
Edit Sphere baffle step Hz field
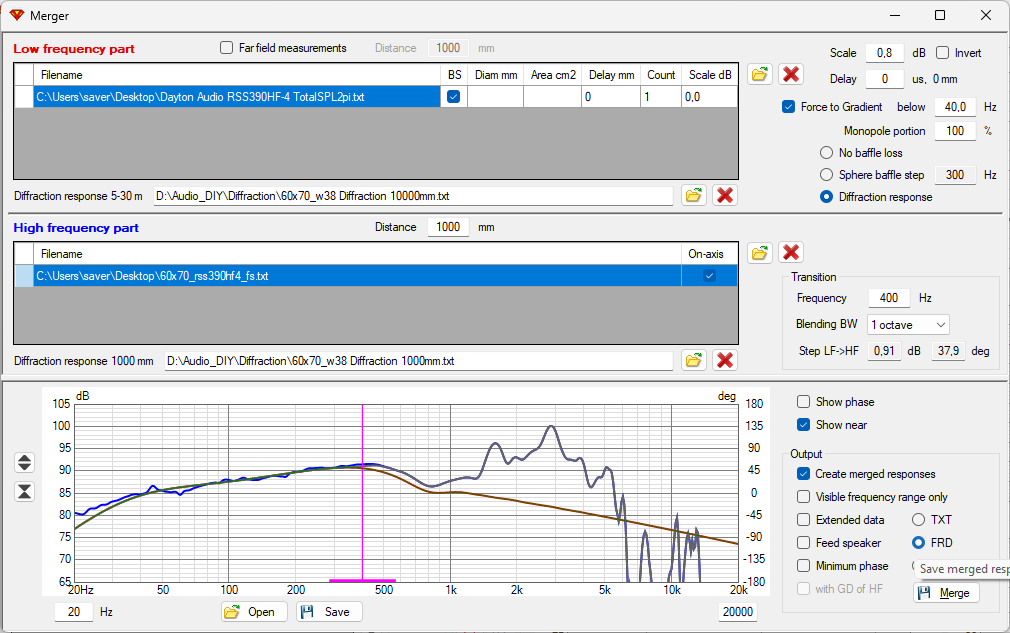(x=955, y=175)
